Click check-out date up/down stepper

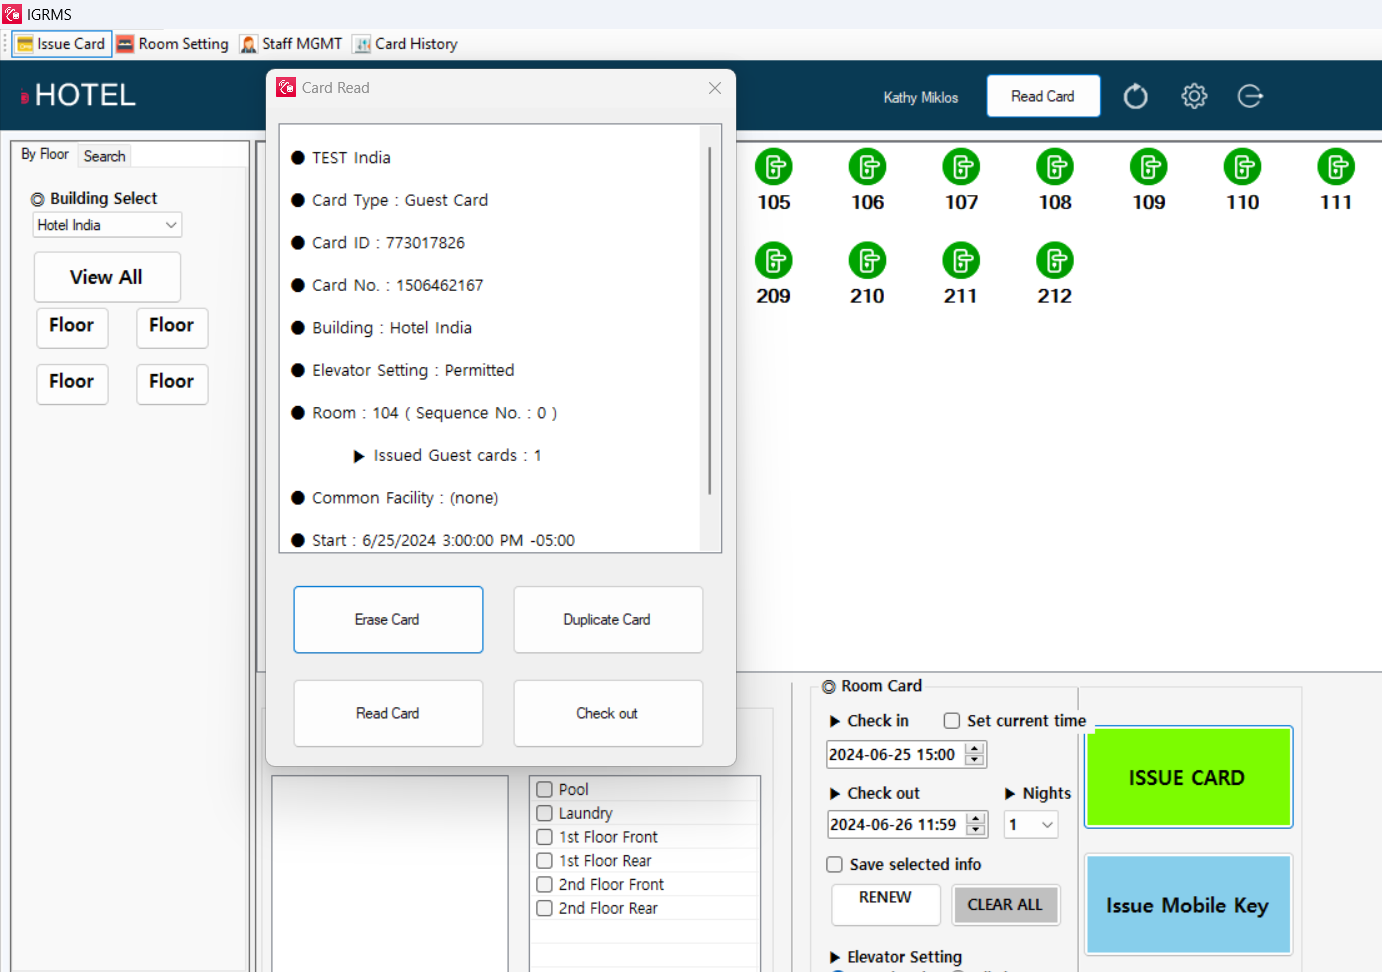click(x=976, y=825)
